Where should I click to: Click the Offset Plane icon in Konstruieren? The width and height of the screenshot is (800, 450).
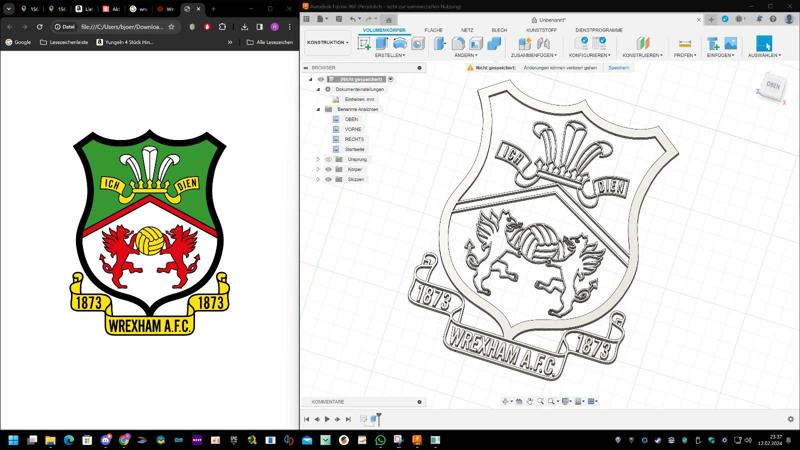click(643, 44)
